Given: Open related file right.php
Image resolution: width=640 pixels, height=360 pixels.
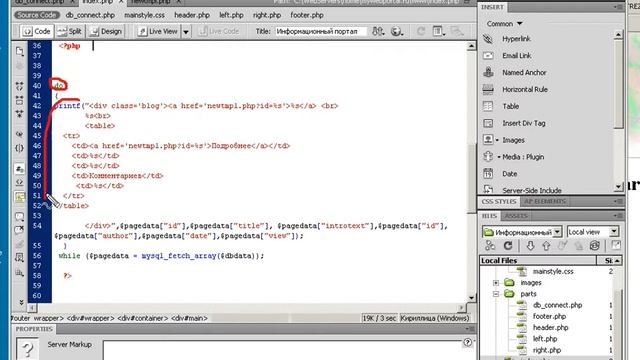Looking at the screenshot, I should (267, 15).
